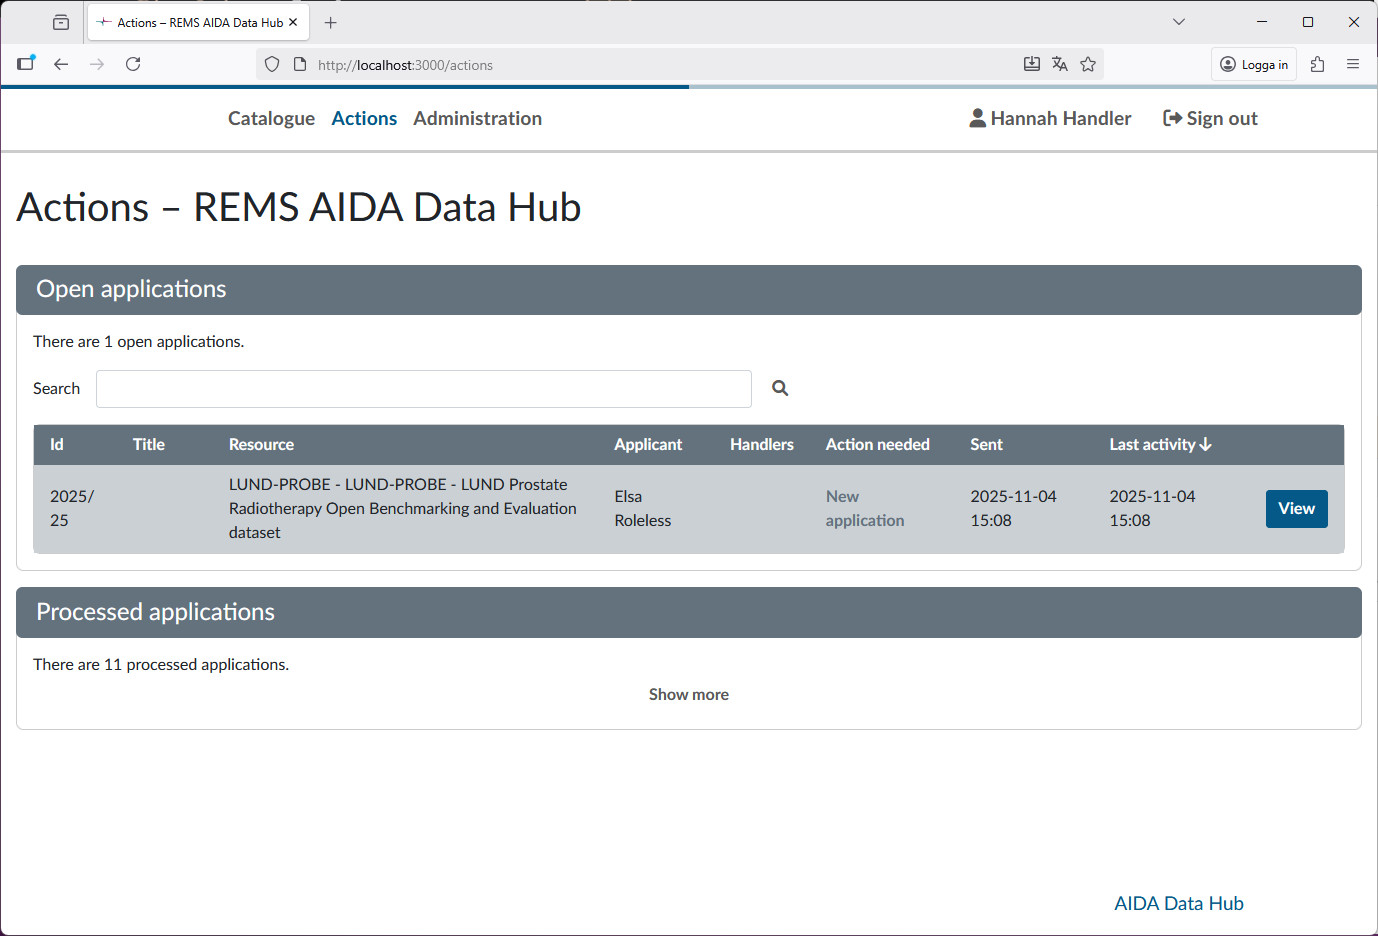
Task: View application 2025/25
Action: [x=1296, y=509]
